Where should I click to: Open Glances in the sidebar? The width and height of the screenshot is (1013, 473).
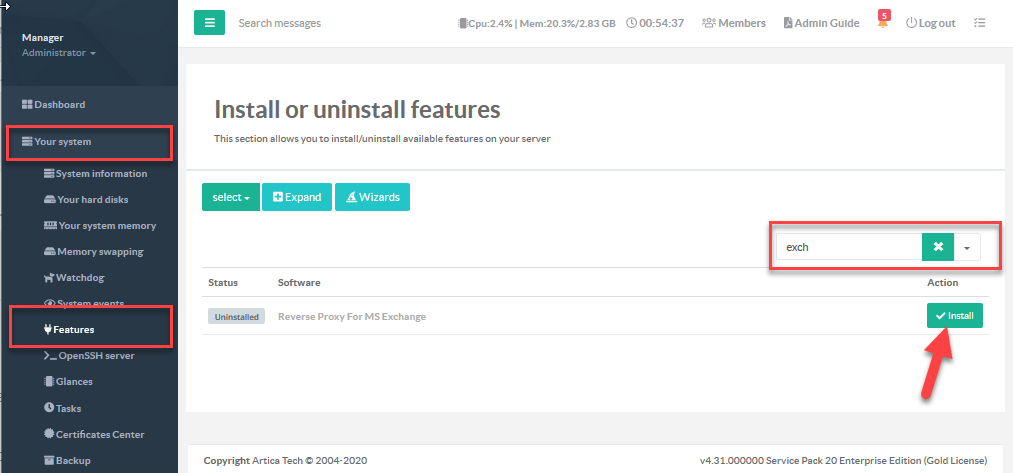click(74, 381)
